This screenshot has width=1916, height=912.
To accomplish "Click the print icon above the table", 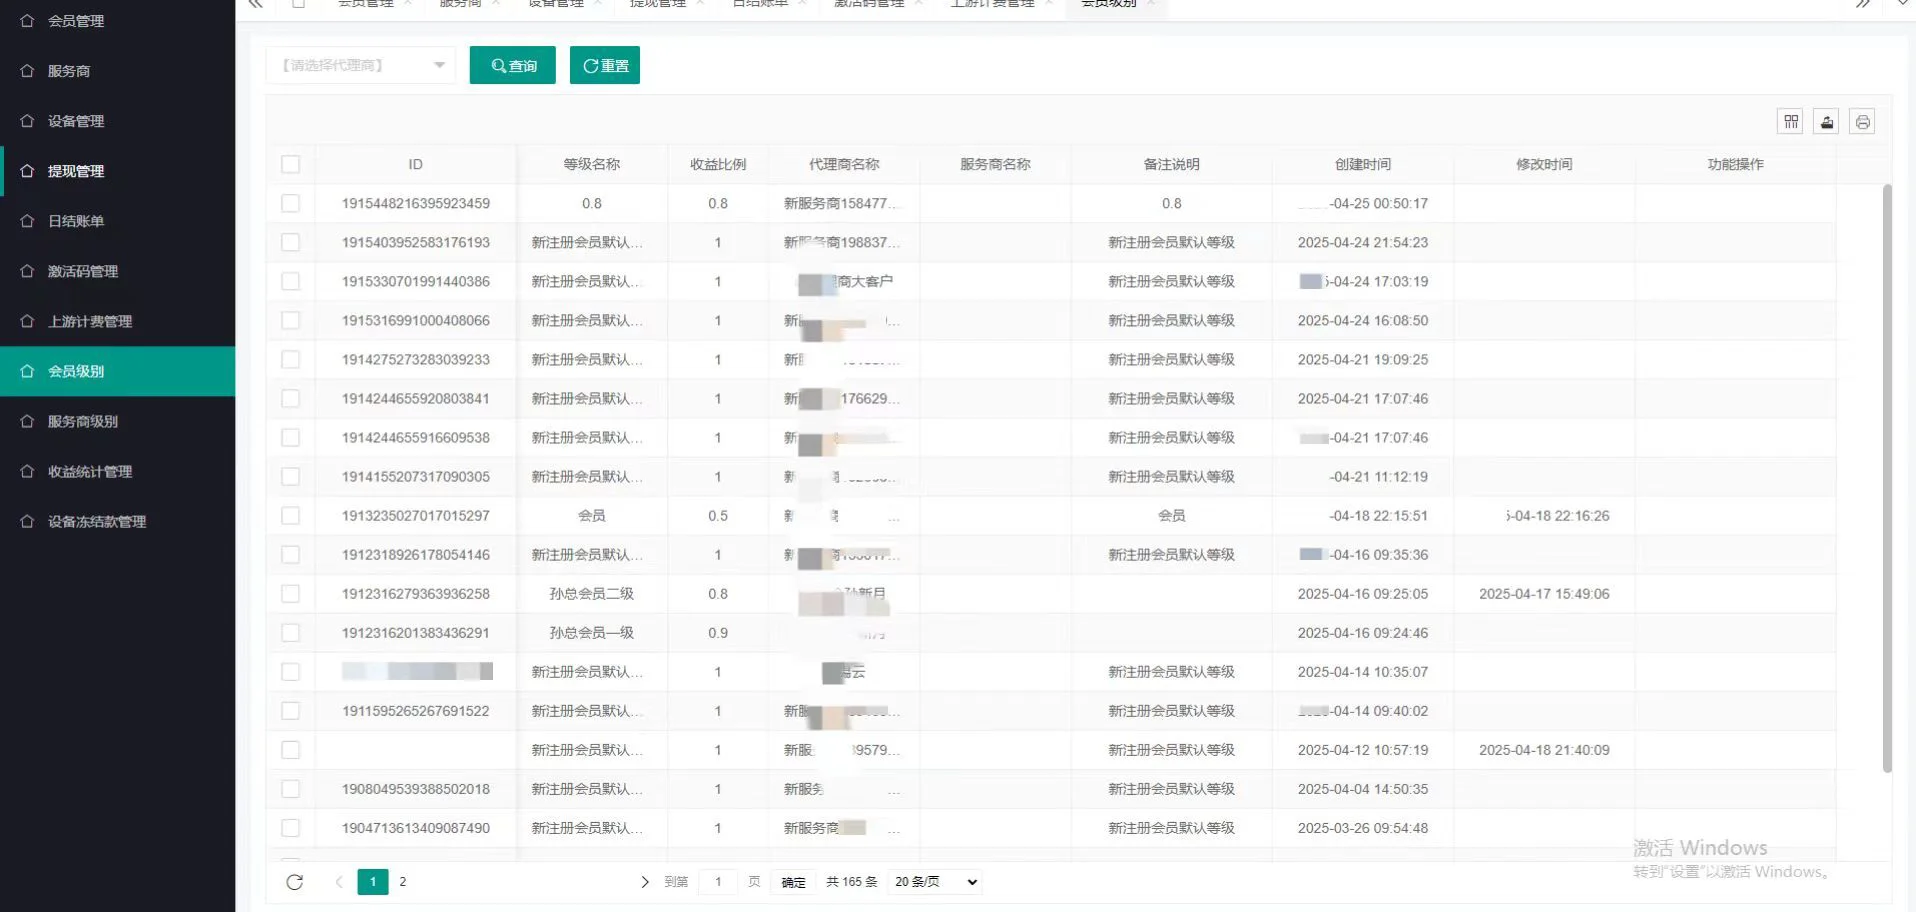I will click(1863, 121).
